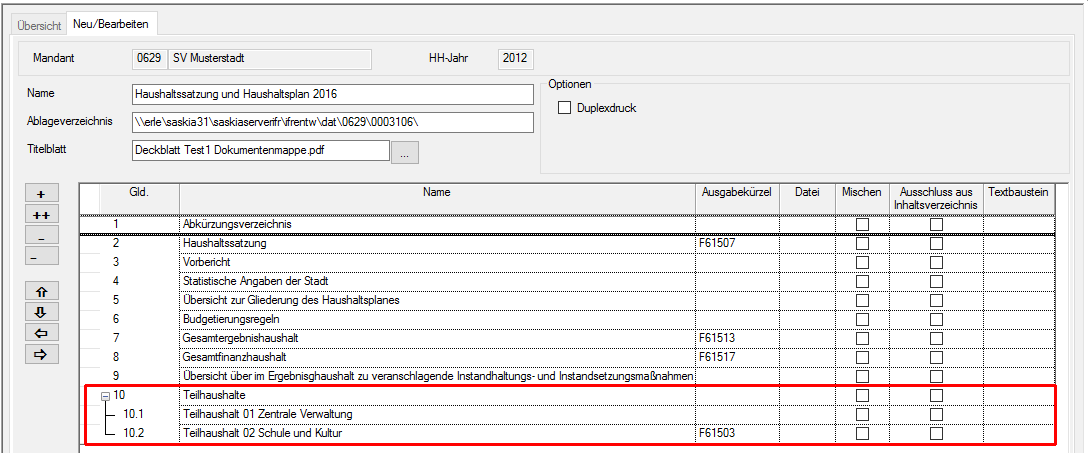The height and width of the screenshot is (453, 1088).
Task: Switch to the Übersicht tab
Action: (40, 24)
